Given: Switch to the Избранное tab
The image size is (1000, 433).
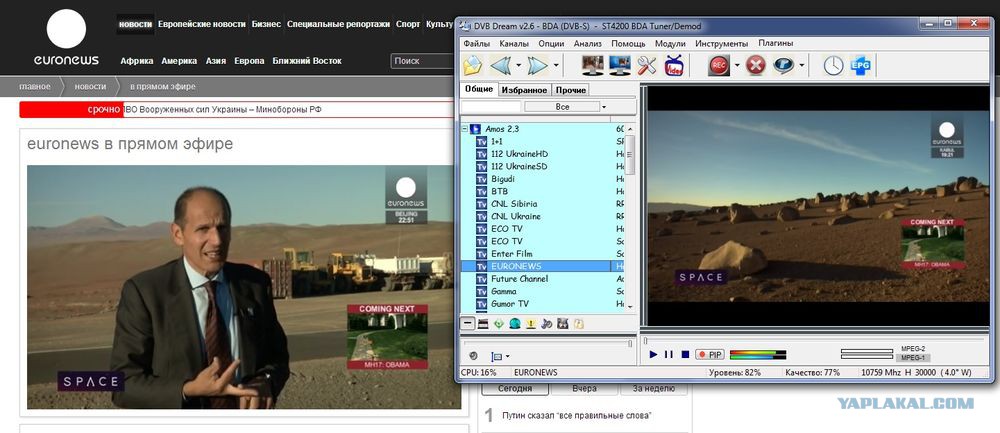Looking at the screenshot, I should (x=524, y=90).
